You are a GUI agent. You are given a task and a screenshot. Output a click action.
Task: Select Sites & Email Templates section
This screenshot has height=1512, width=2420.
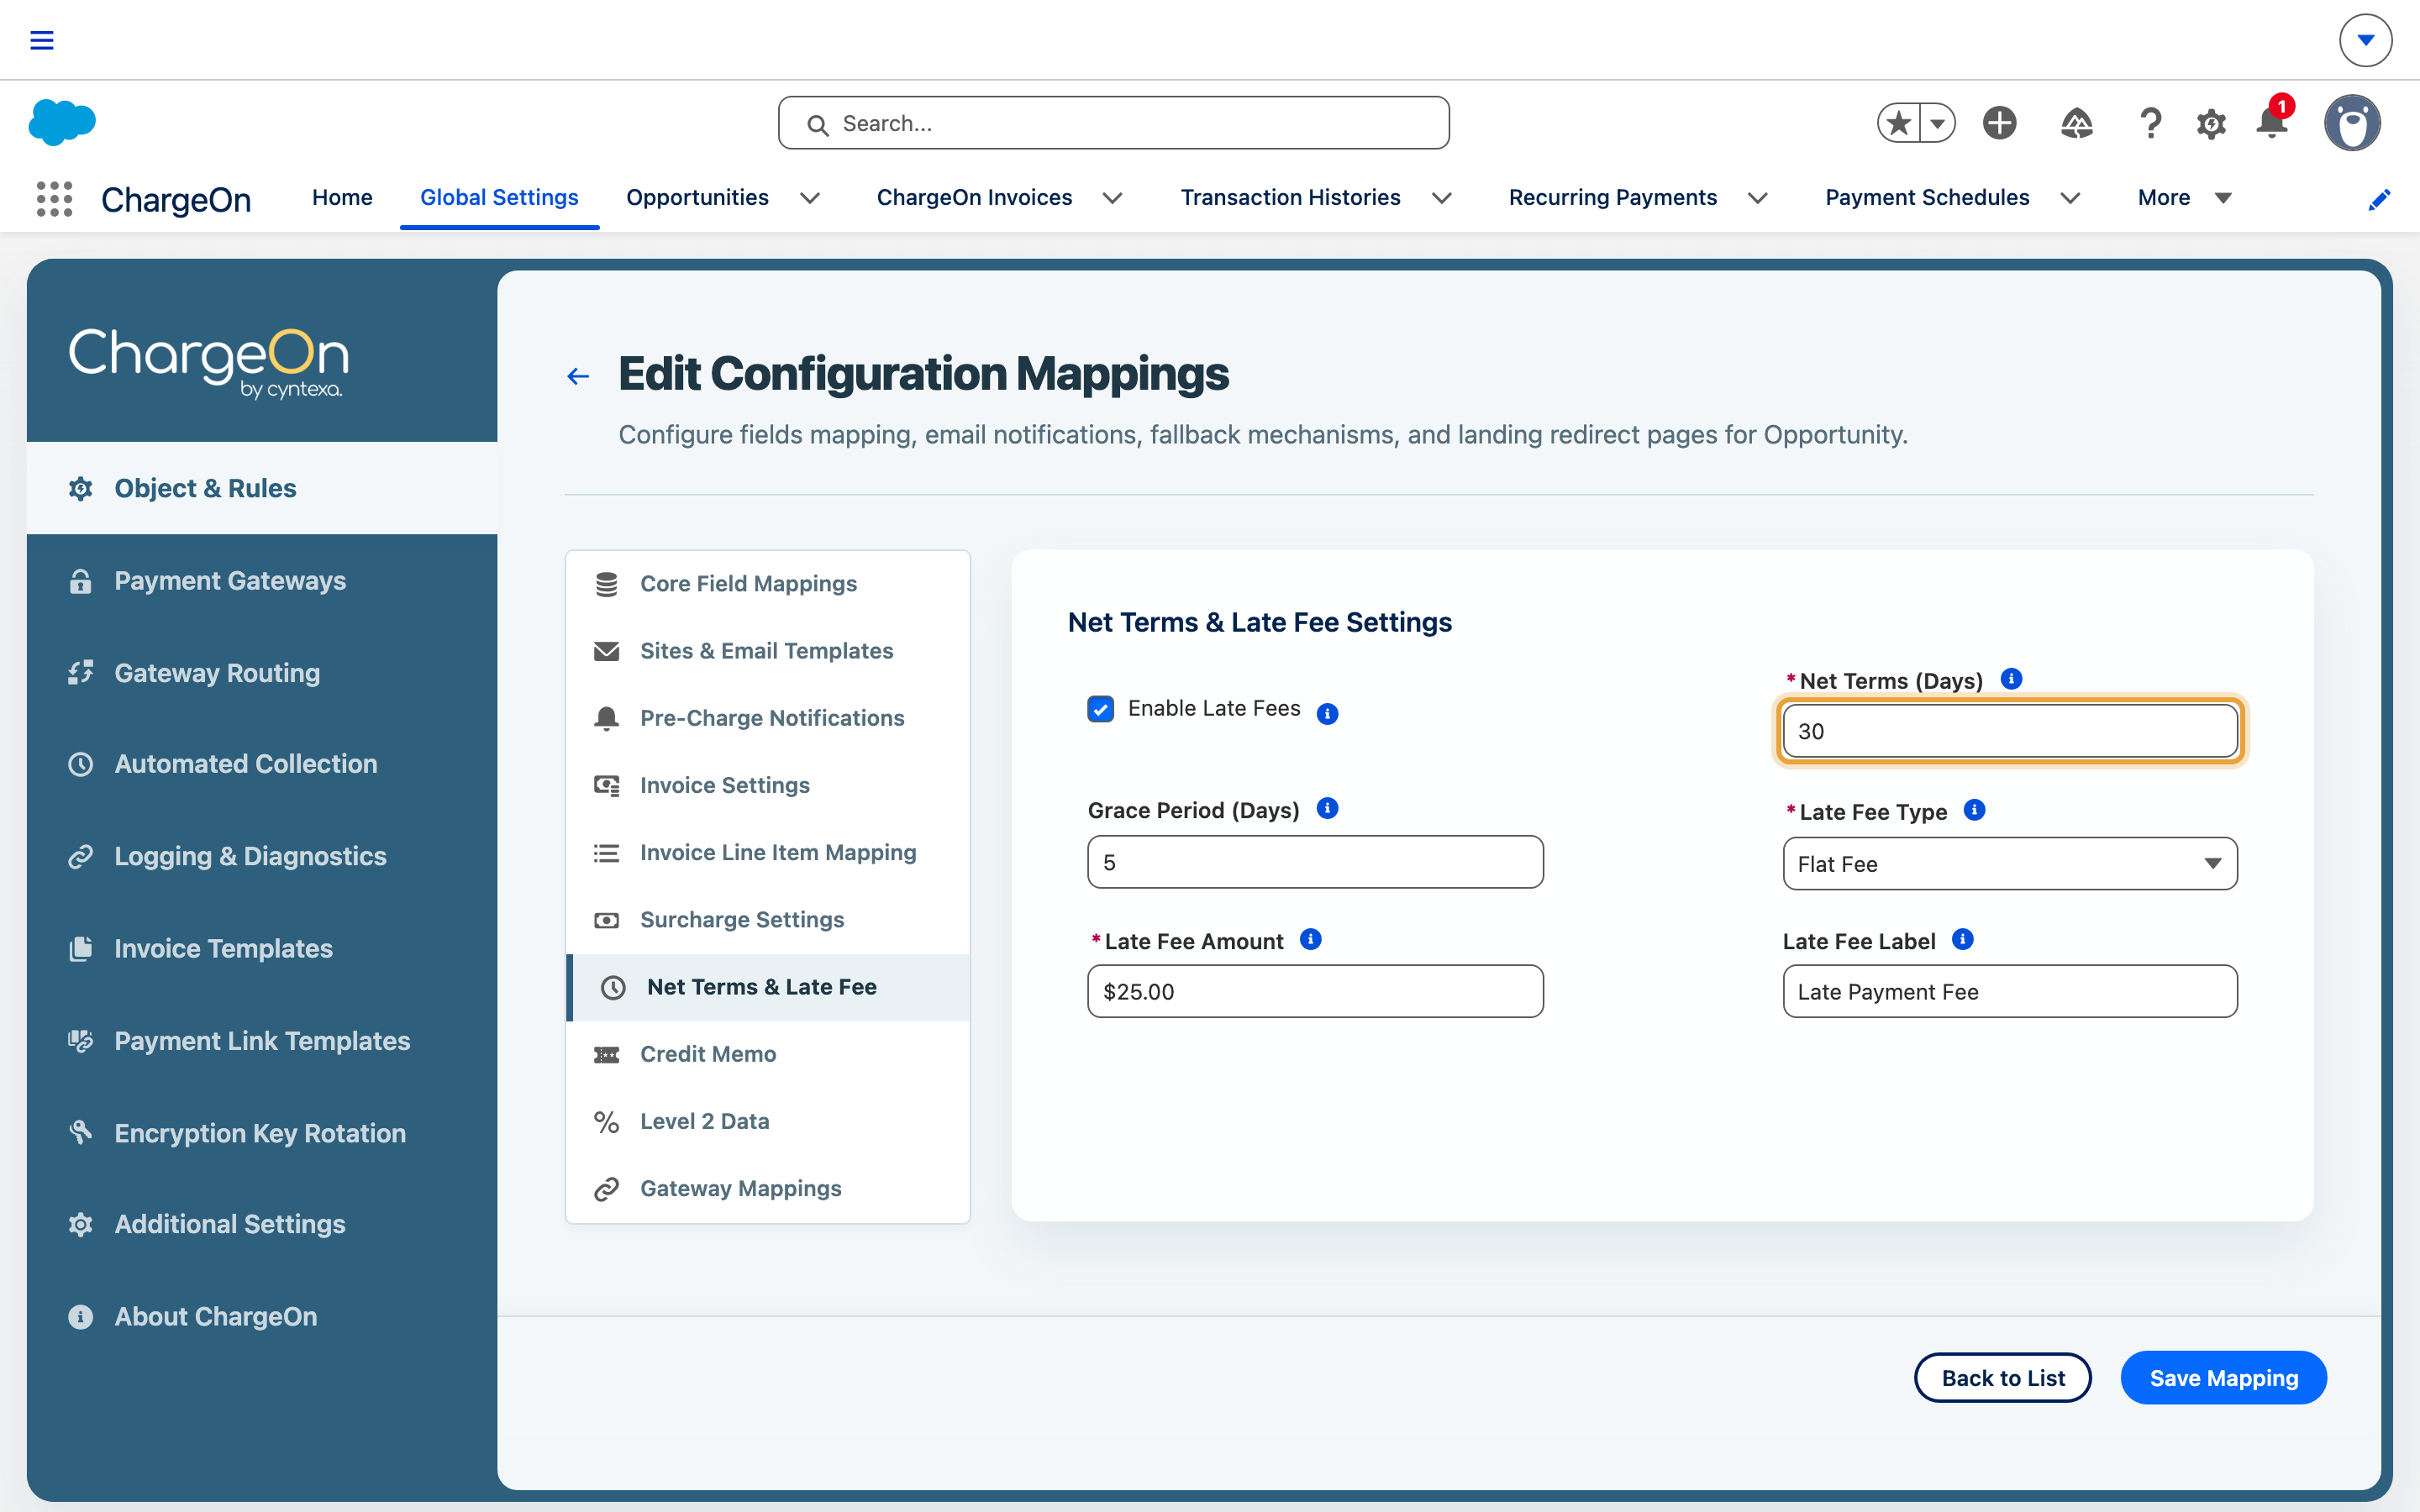[768, 651]
